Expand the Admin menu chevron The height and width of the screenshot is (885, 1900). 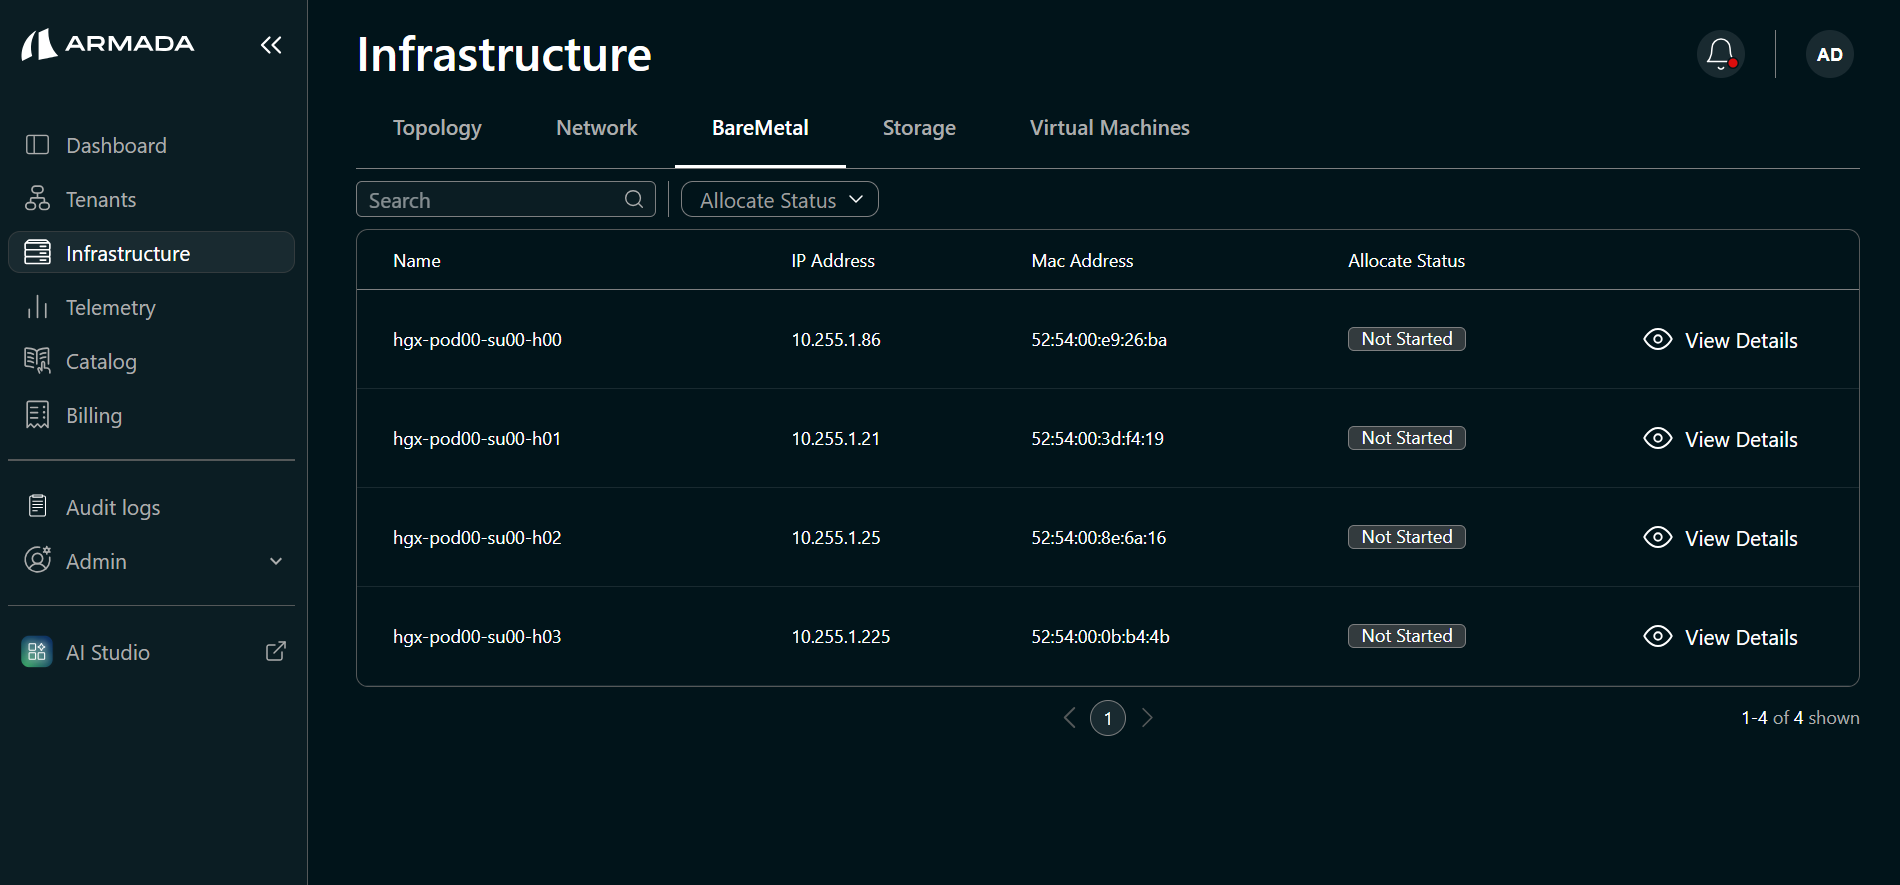coord(276,561)
